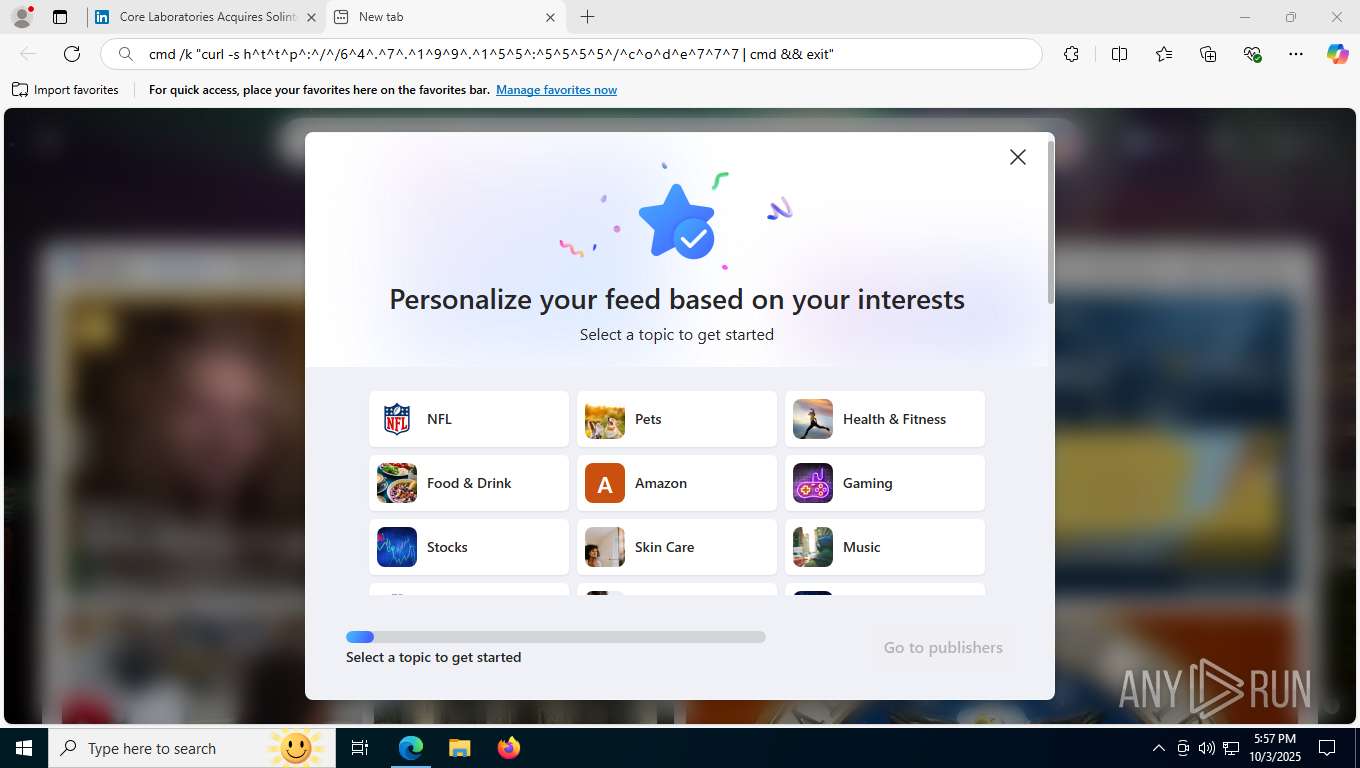Open Firefox from the taskbar
This screenshot has height=768, width=1360.
508,748
